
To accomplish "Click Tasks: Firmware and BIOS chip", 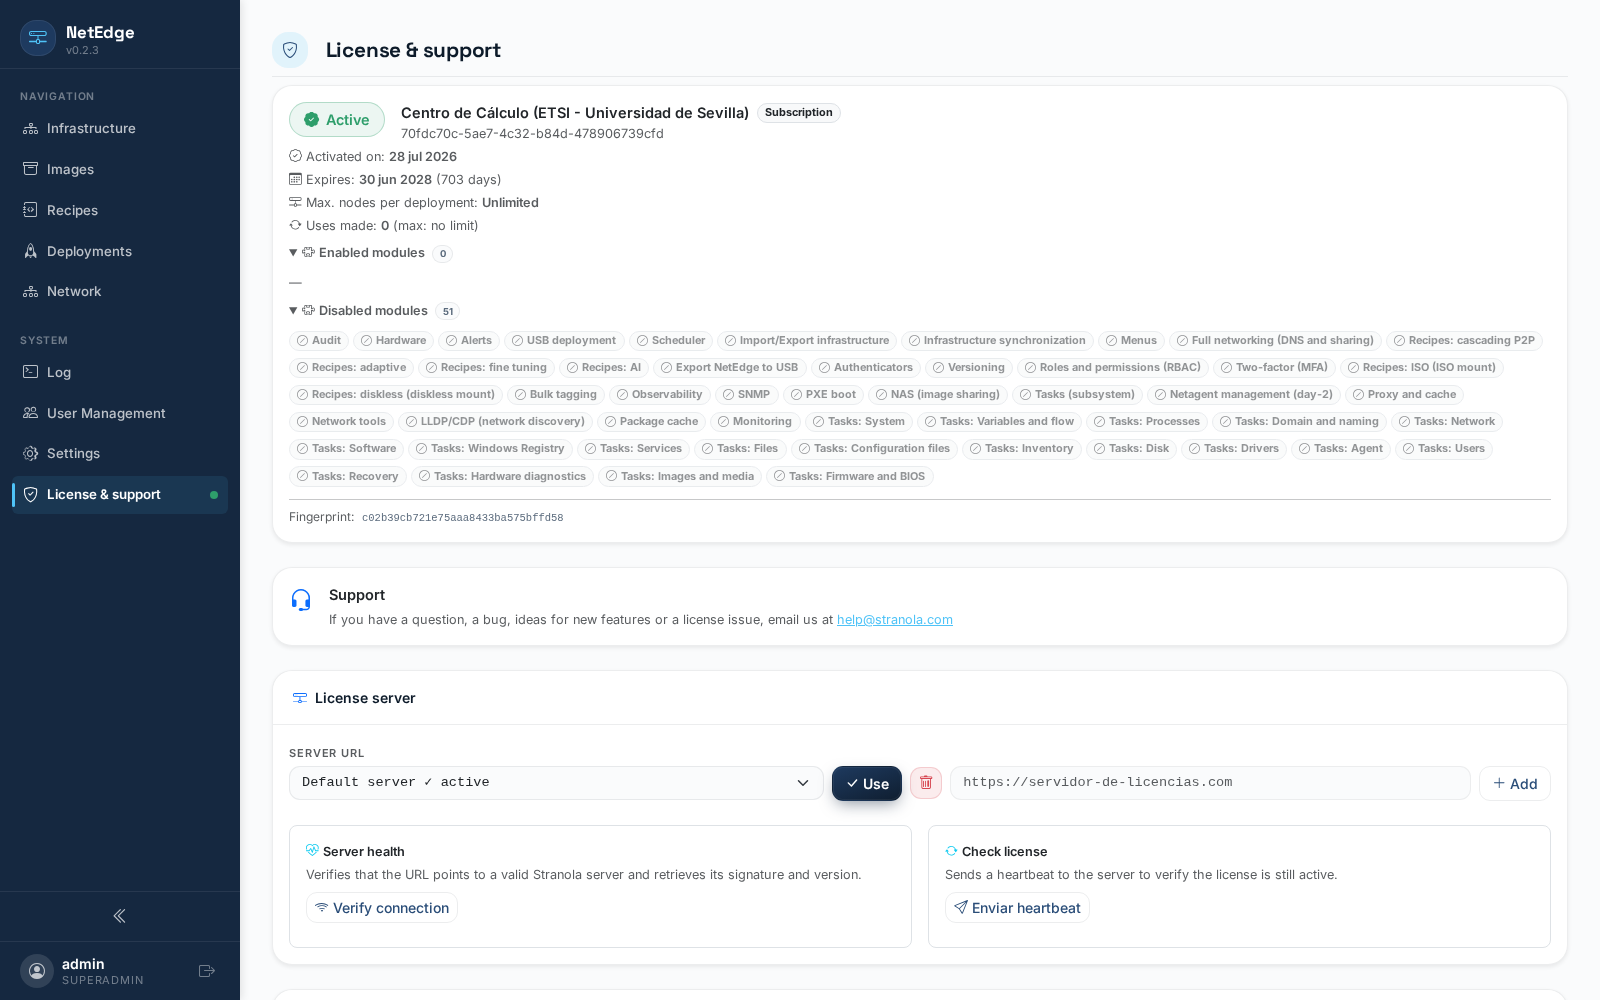I will click(850, 477).
